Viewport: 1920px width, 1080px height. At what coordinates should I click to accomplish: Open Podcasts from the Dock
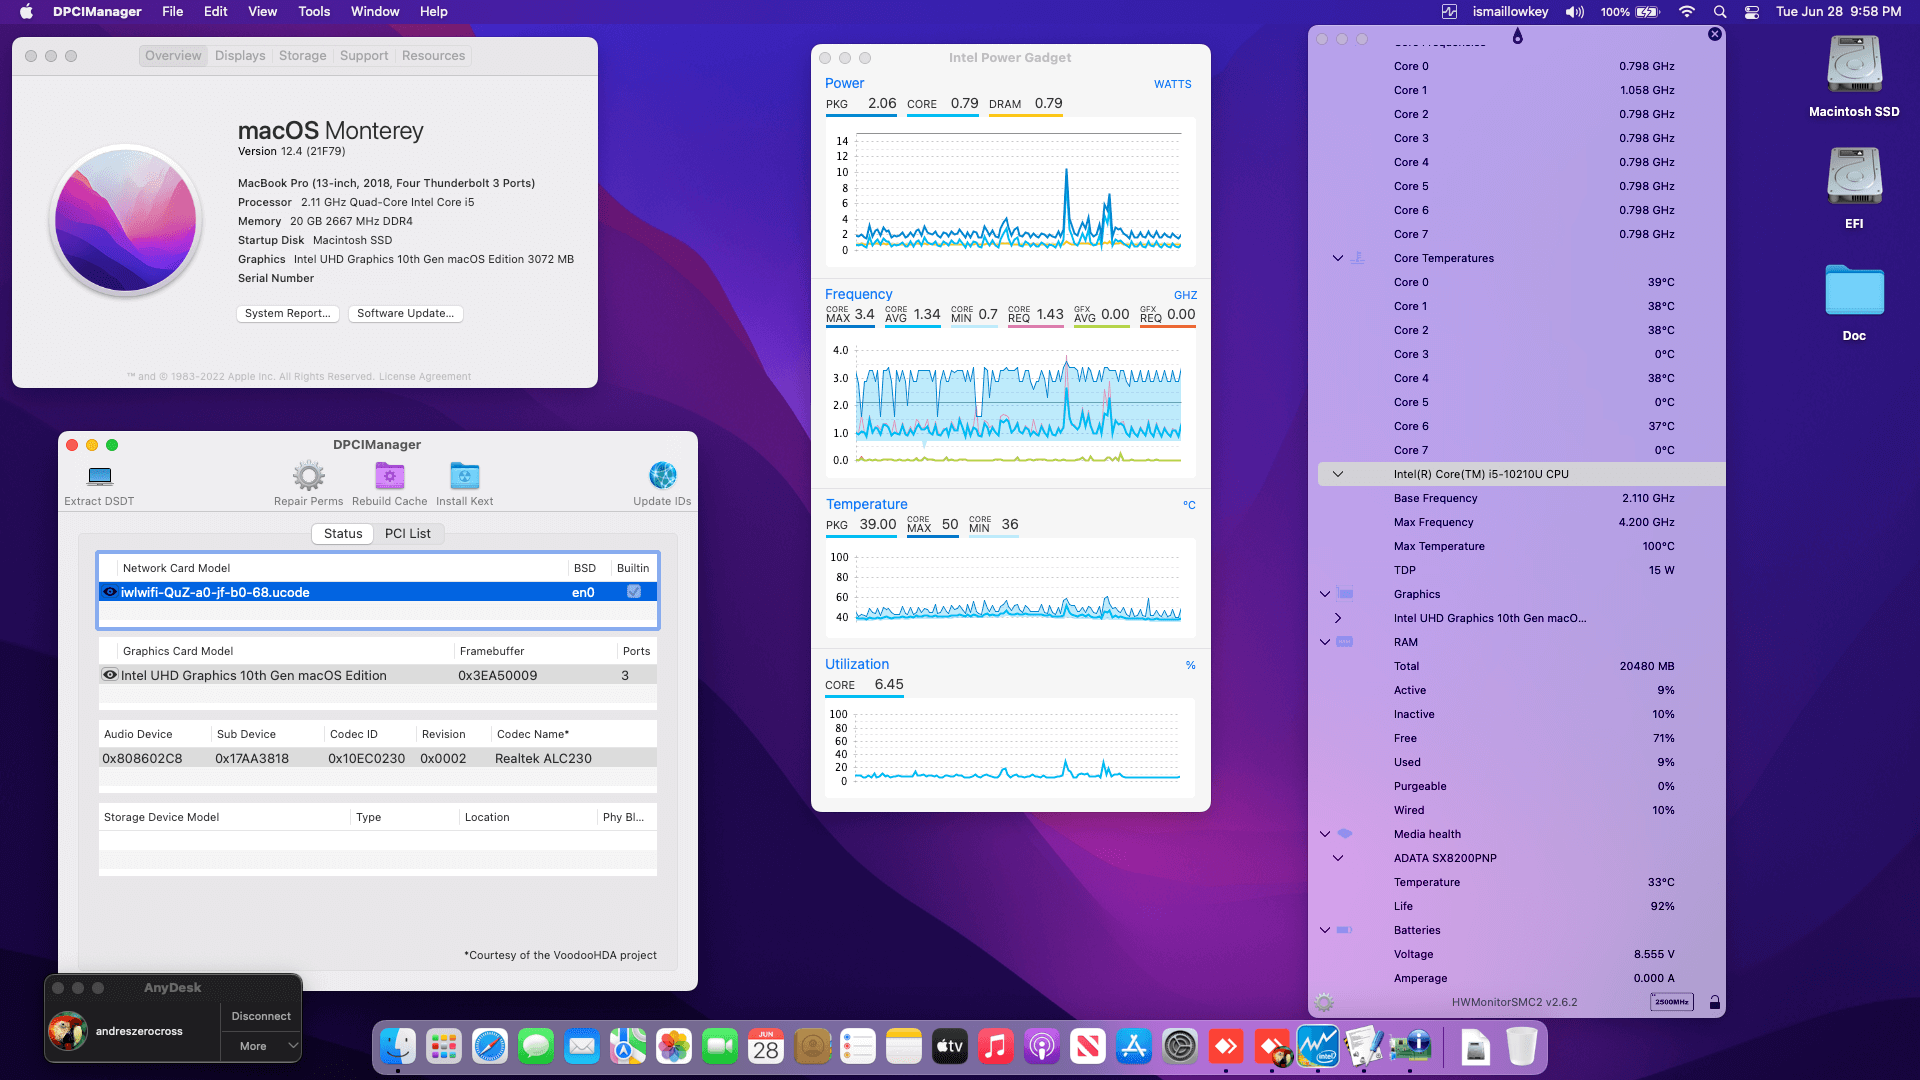(1042, 1047)
